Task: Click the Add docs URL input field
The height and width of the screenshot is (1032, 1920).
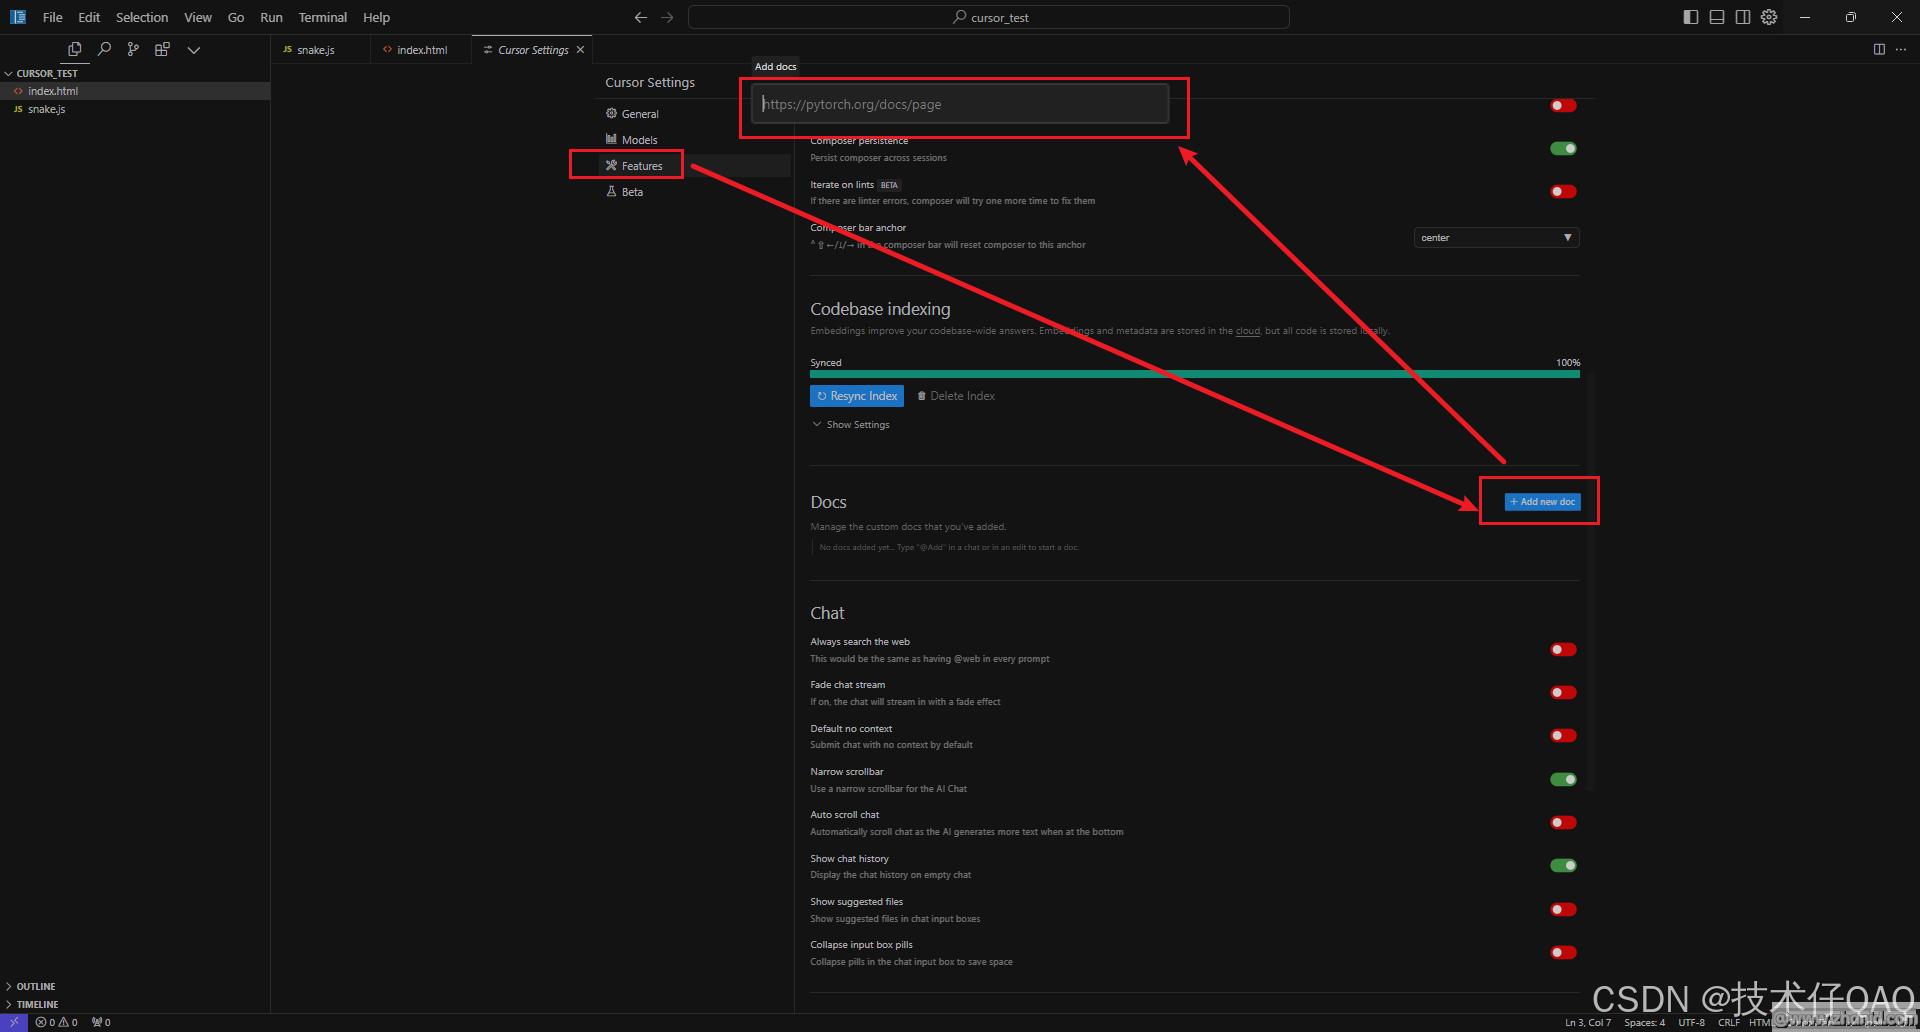Action: (x=960, y=104)
